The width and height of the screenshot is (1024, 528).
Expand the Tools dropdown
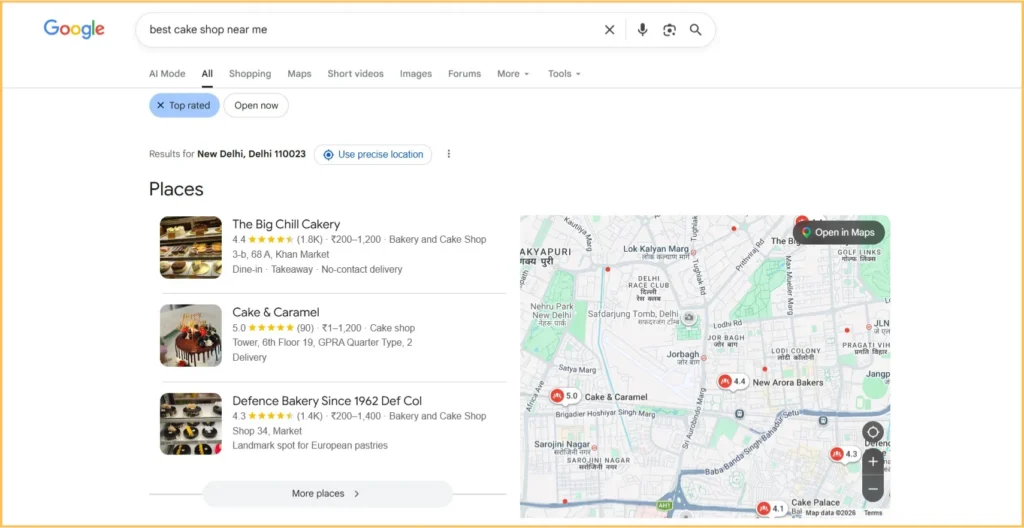point(564,74)
